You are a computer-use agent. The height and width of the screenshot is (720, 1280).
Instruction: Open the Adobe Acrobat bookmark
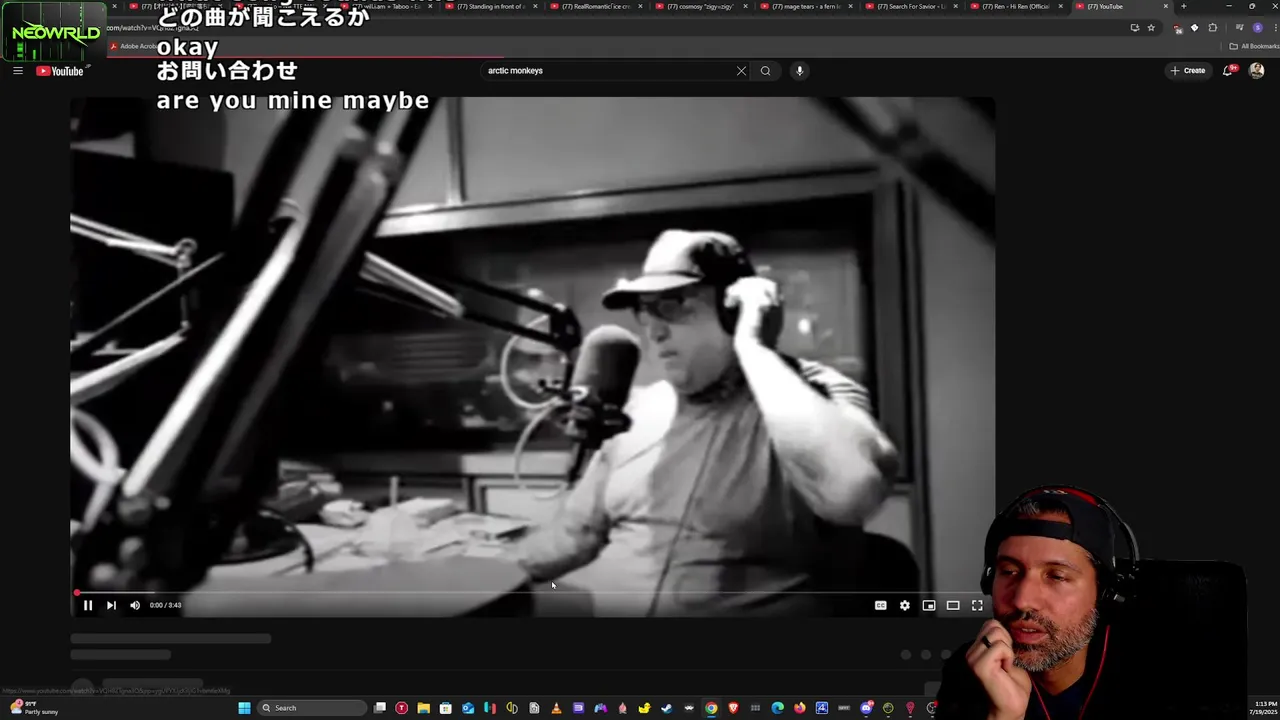coord(133,46)
